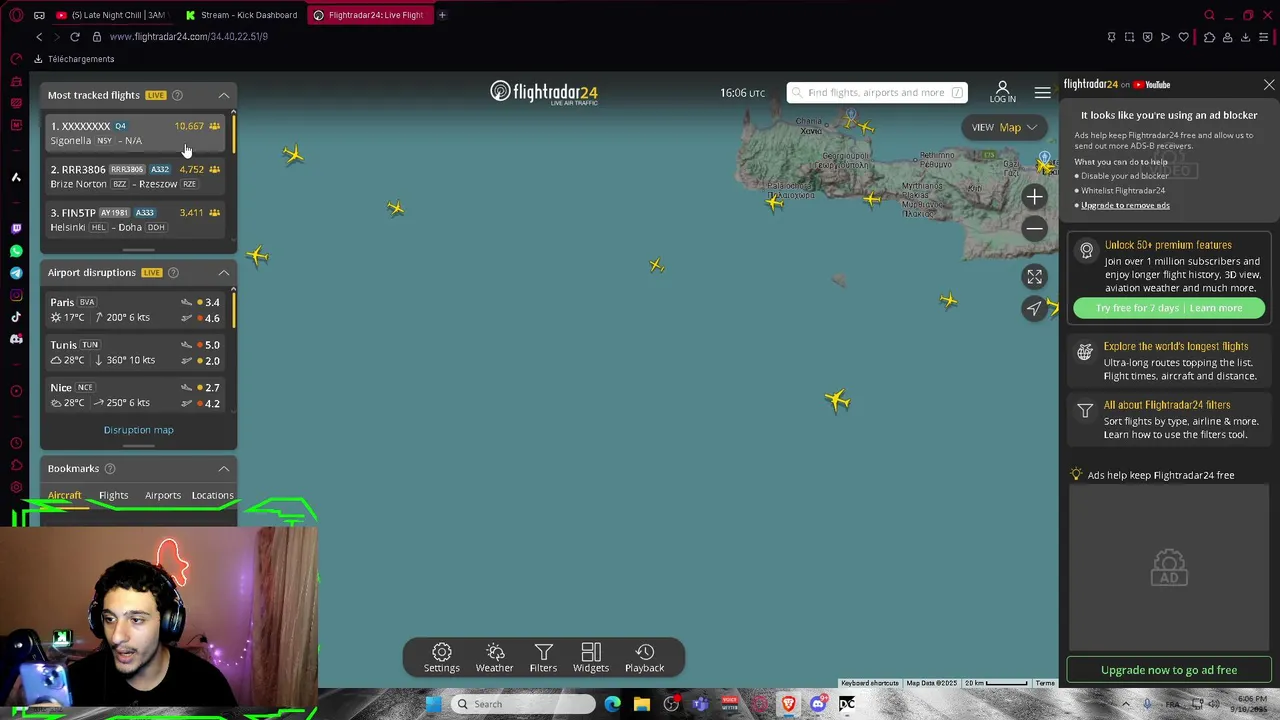Open the LOG IN user icon

coord(1002,92)
